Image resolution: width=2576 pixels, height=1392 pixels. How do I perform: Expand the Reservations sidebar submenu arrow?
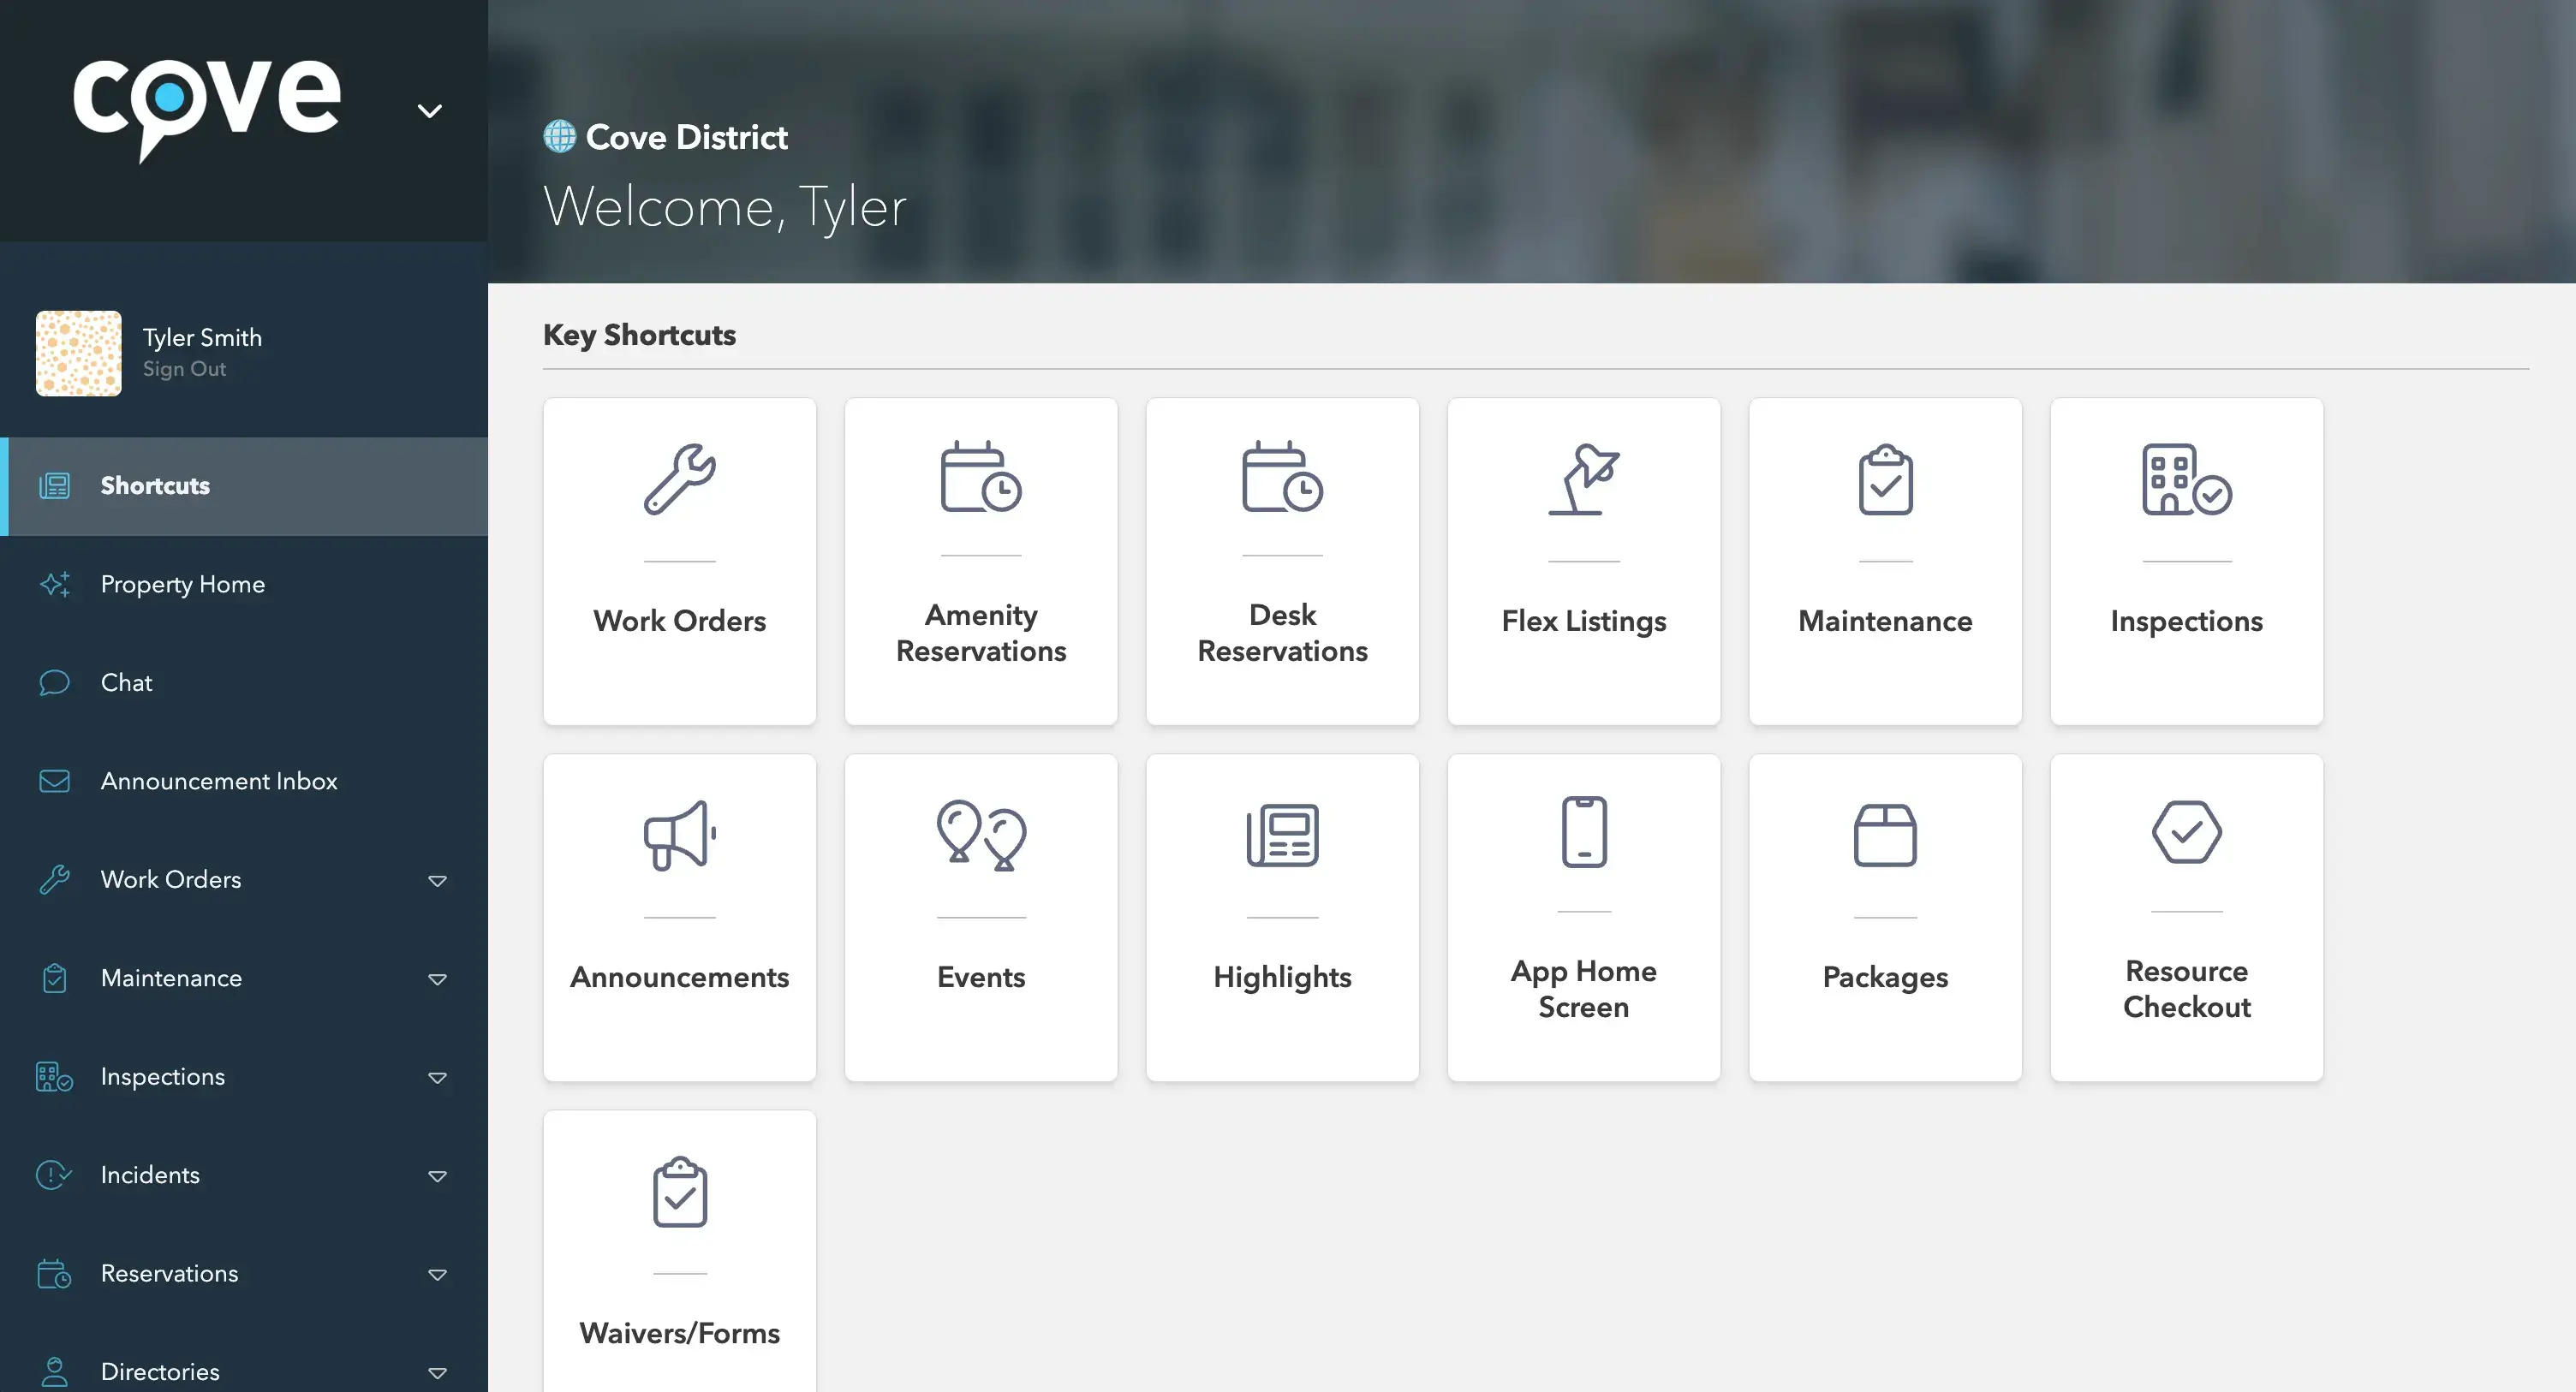tap(437, 1274)
